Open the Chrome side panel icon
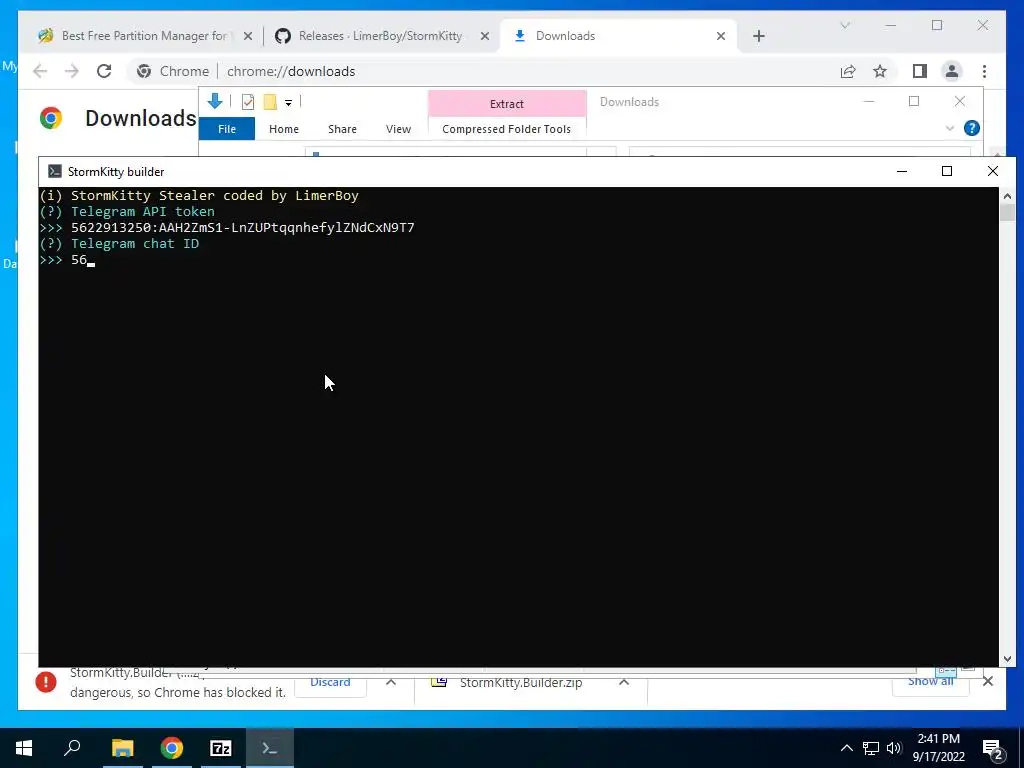The image size is (1024, 768). pyautogui.click(x=920, y=71)
